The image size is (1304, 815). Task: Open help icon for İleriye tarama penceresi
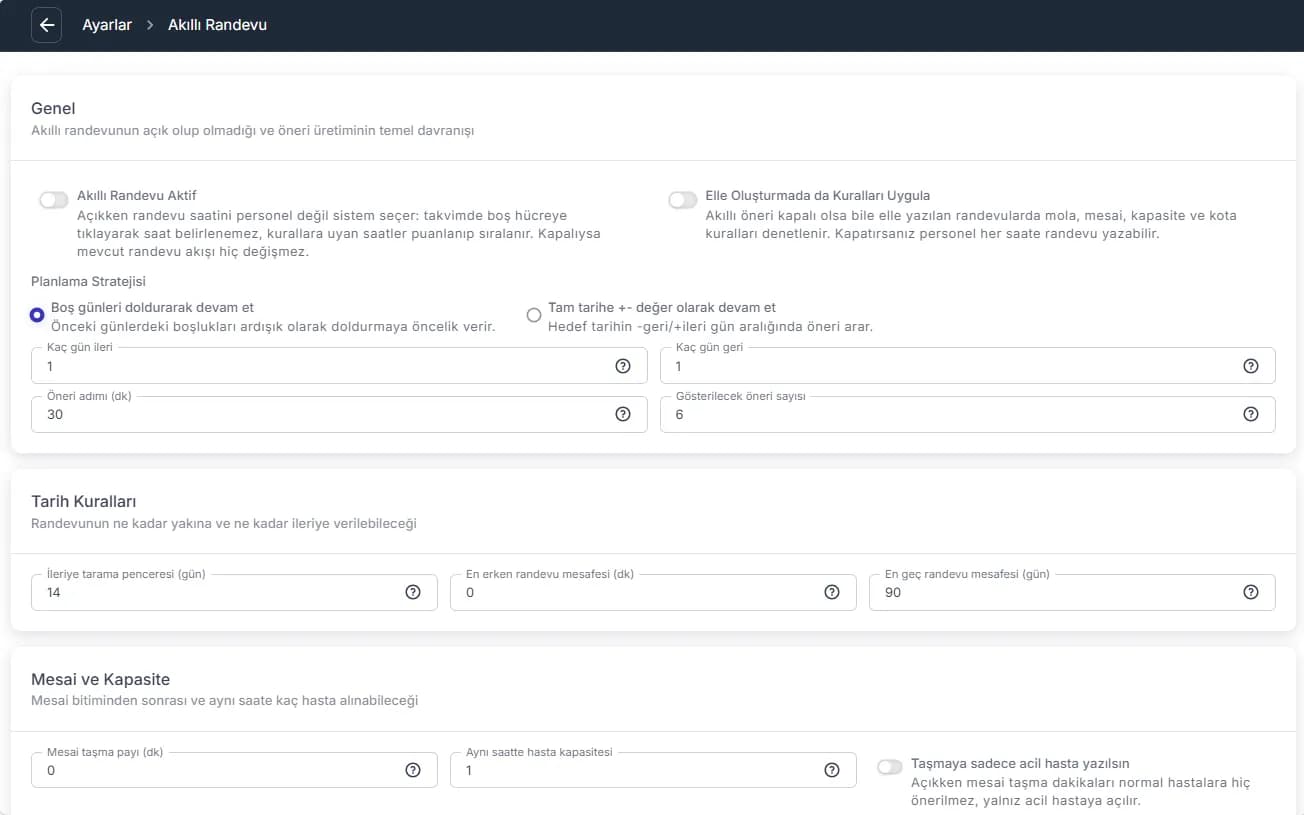point(413,592)
